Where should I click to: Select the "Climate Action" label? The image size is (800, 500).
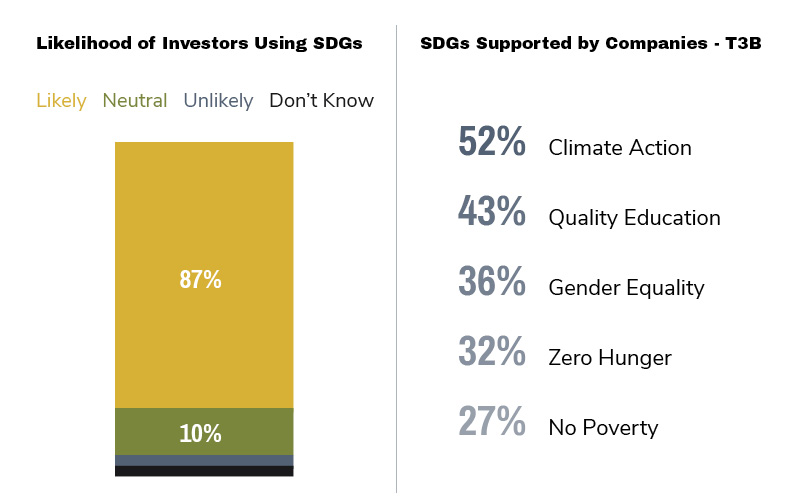[x=620, y=148]
